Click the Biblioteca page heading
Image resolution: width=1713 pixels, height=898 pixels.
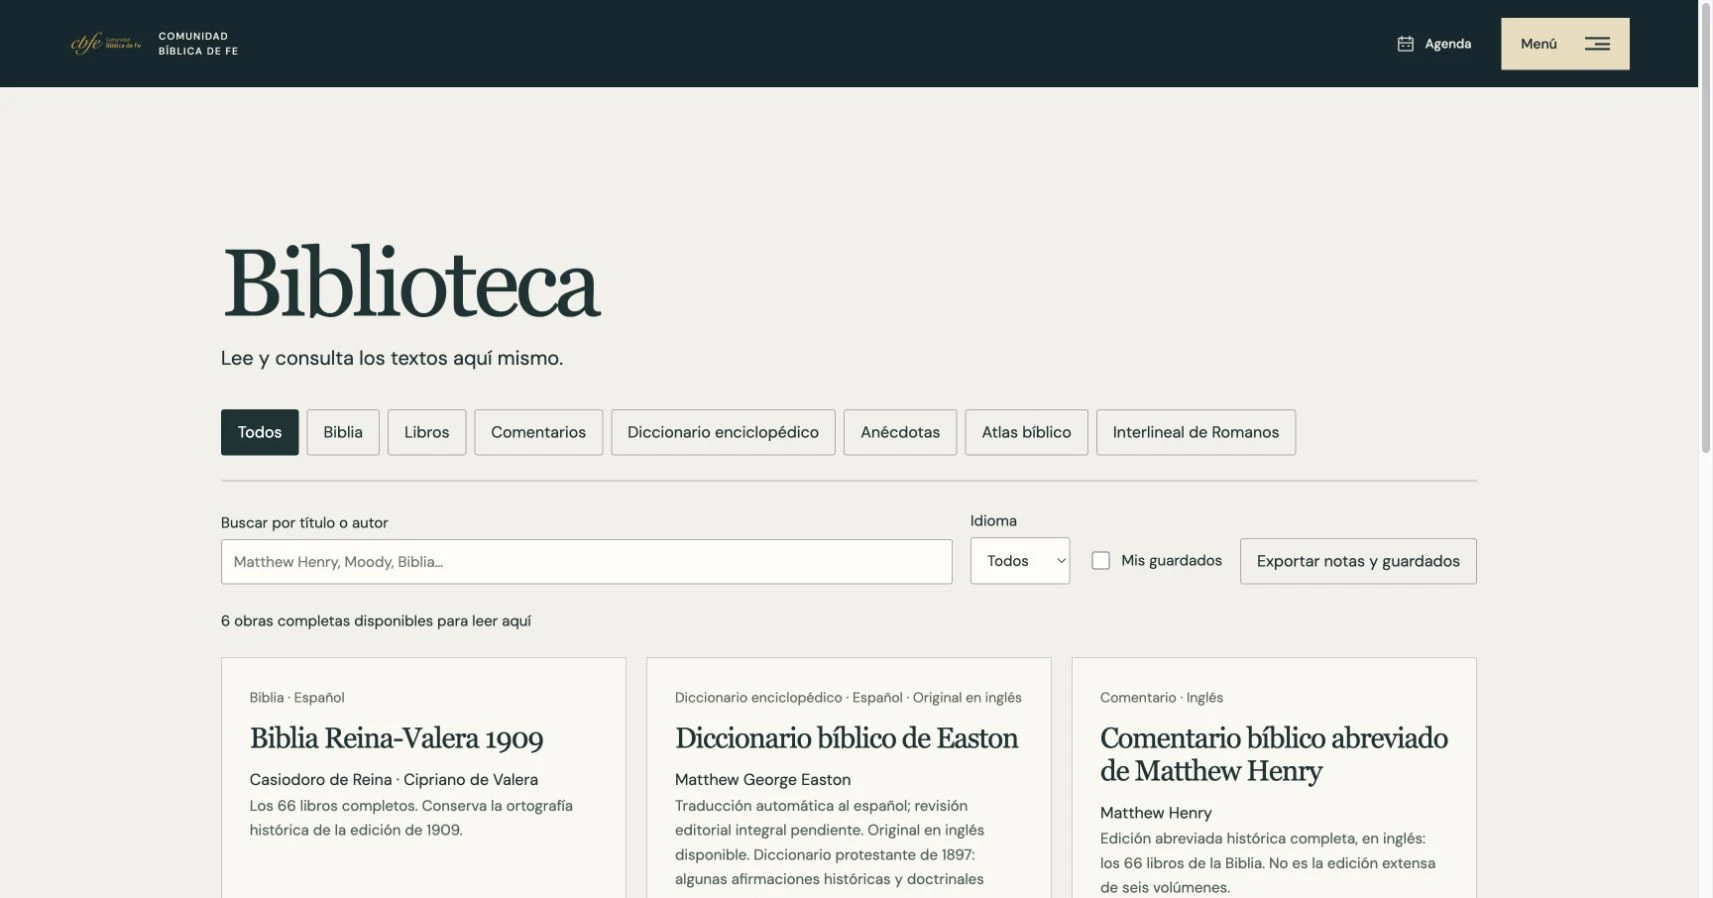pos(411,283)
